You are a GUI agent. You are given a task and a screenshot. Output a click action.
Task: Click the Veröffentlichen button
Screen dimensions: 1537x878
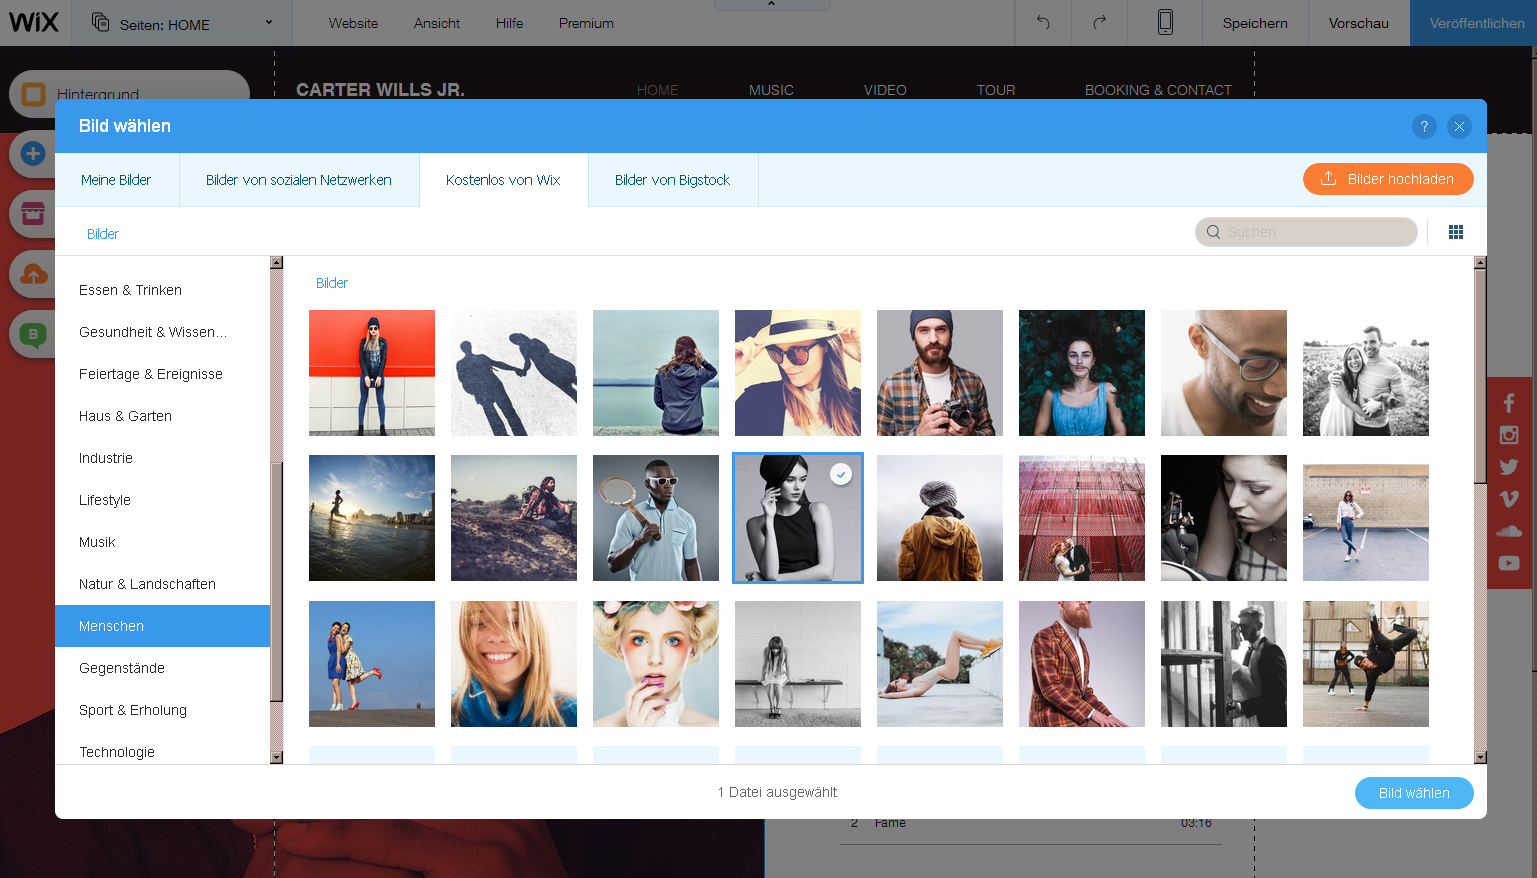[x=1476, y=23]
